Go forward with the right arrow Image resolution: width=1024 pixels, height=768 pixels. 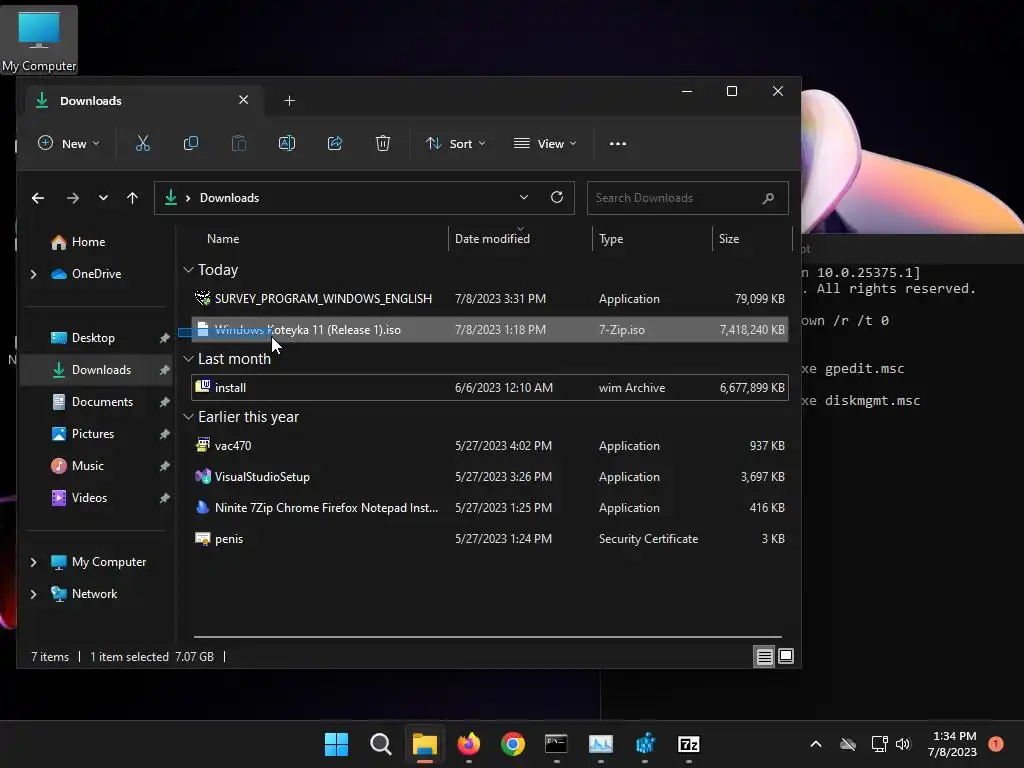[72, 198]
